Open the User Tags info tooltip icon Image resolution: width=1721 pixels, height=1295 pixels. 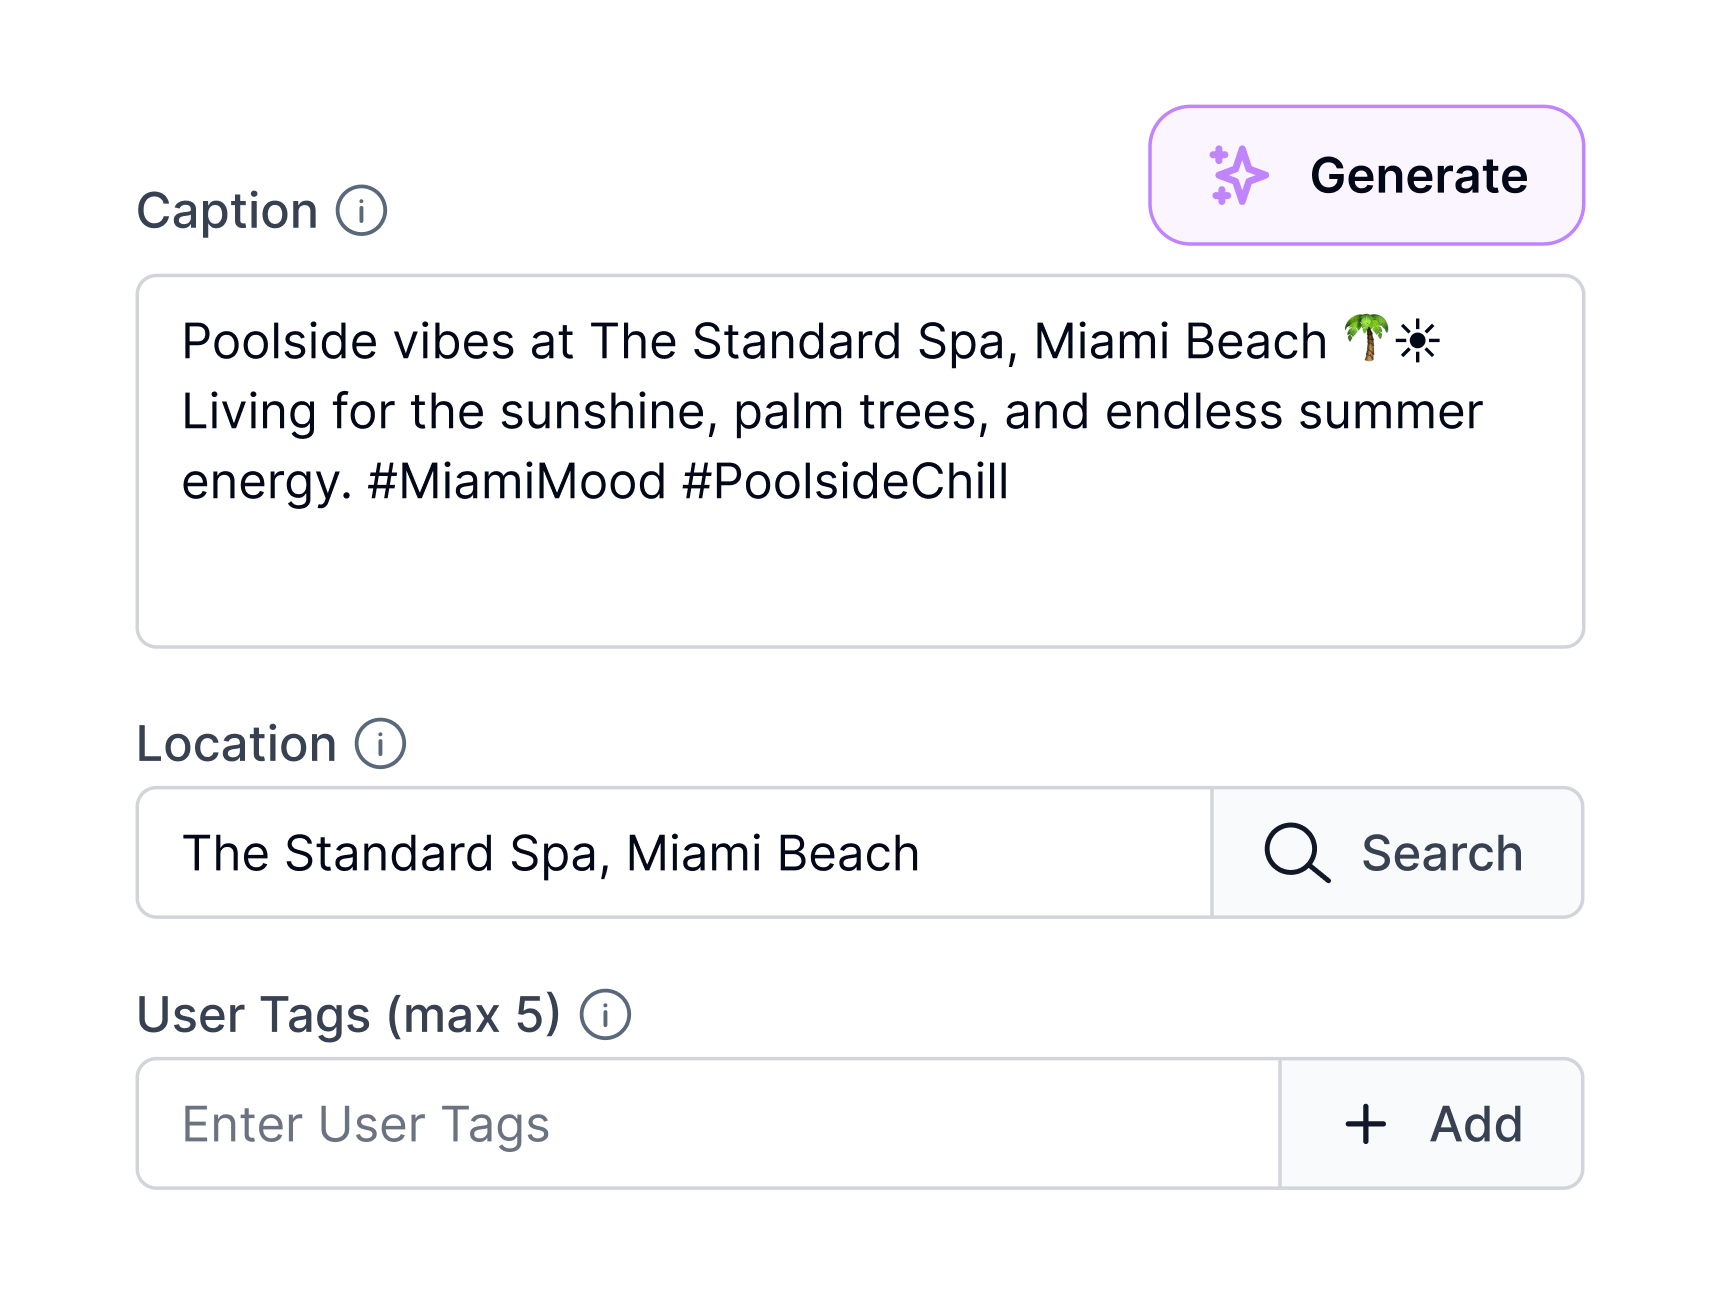(x=606, y=1015)
